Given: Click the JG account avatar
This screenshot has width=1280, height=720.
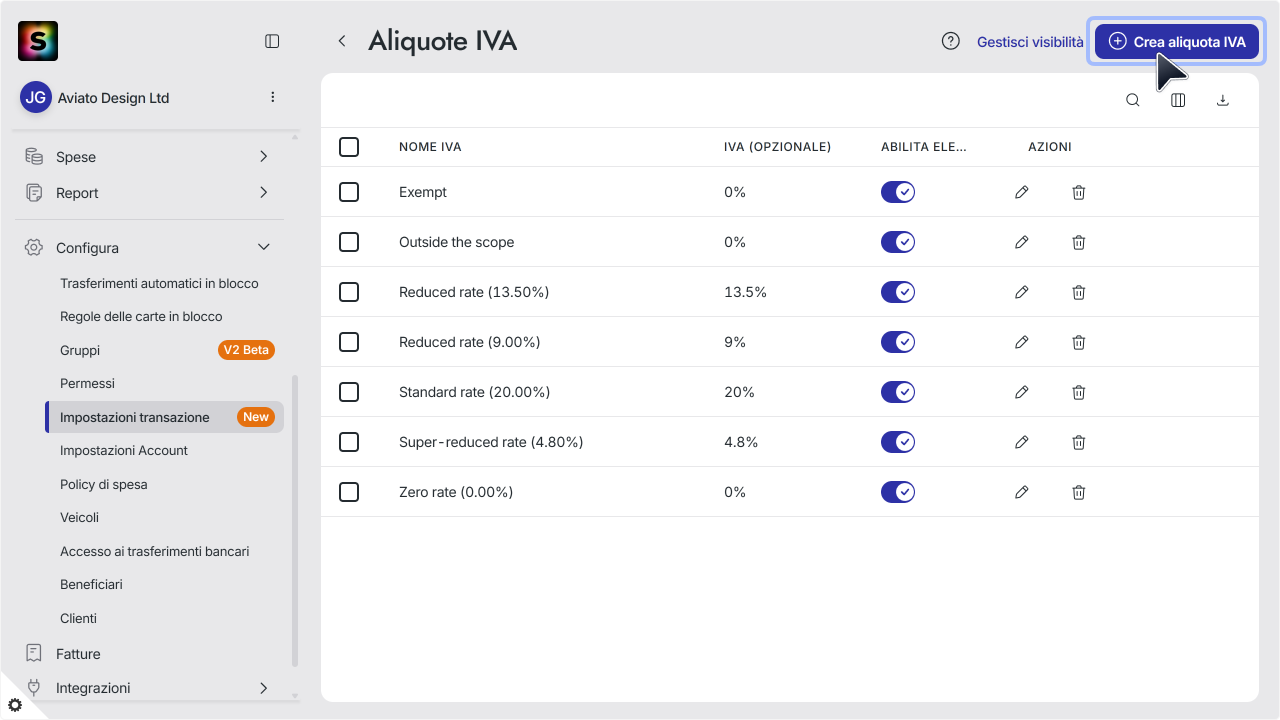Looking at the screenshot, I should click(x=36, y=97).
